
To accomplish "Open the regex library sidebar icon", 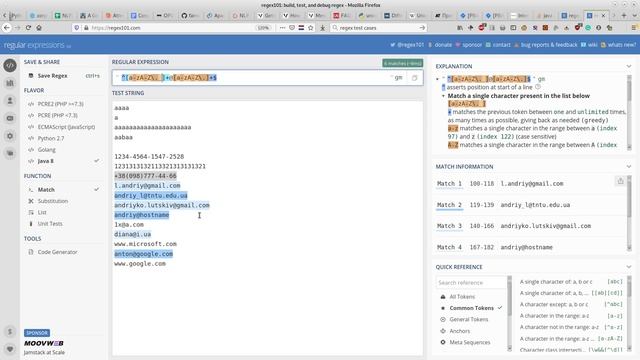I will (10, 83).
